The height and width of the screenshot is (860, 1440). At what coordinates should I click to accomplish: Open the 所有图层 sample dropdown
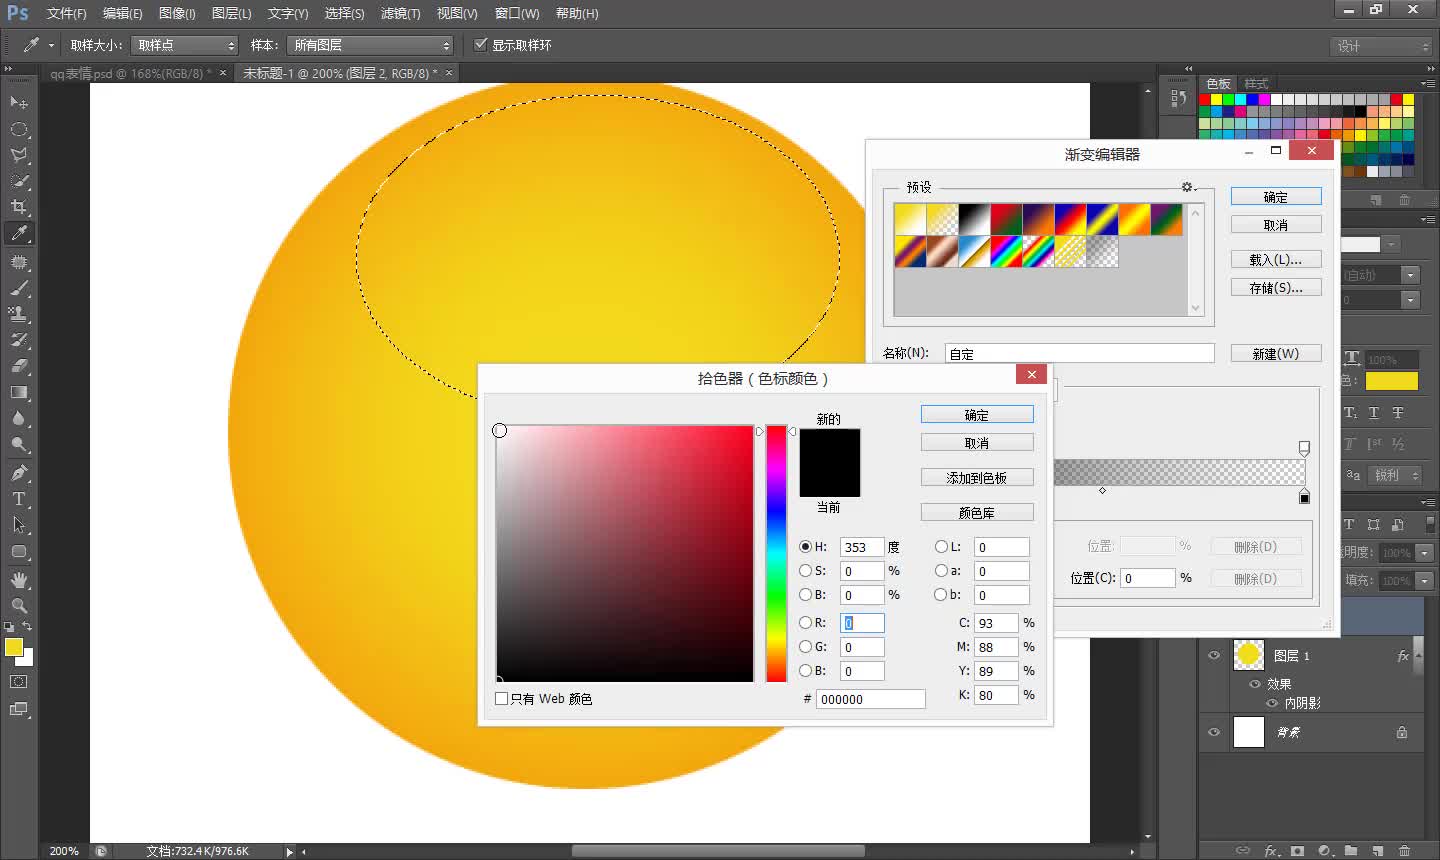(370, 44)
